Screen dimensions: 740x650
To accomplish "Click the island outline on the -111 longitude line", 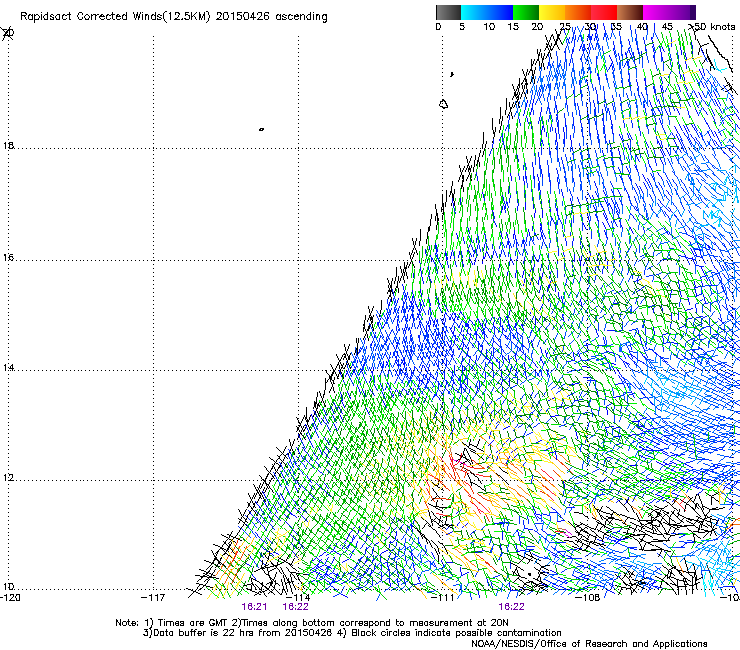I will pyautogui.click(x=443, y=104).
